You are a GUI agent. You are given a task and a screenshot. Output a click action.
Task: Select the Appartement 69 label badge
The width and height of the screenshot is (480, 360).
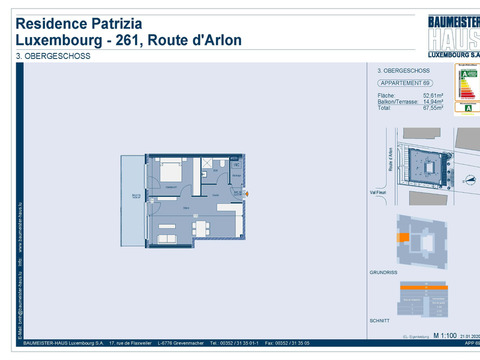point(405,83)
